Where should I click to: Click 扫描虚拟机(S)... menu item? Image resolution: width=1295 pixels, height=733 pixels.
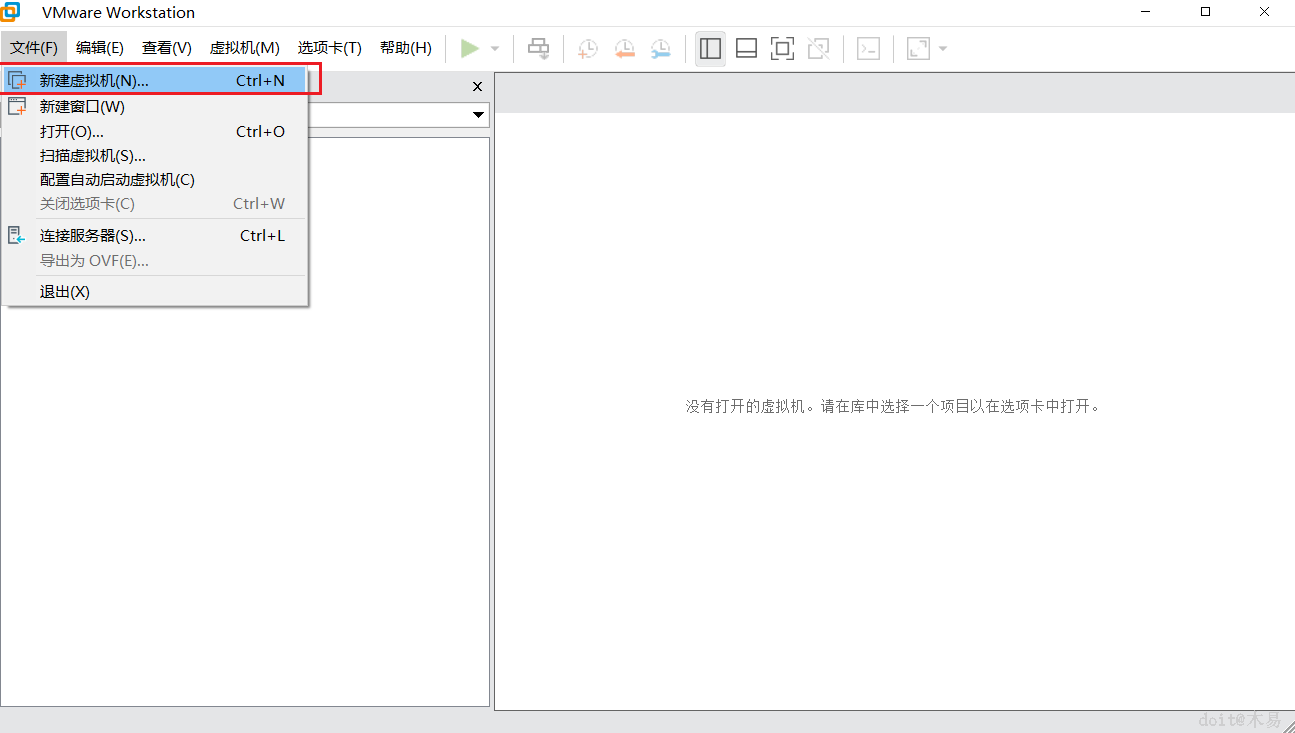(93, 156)
